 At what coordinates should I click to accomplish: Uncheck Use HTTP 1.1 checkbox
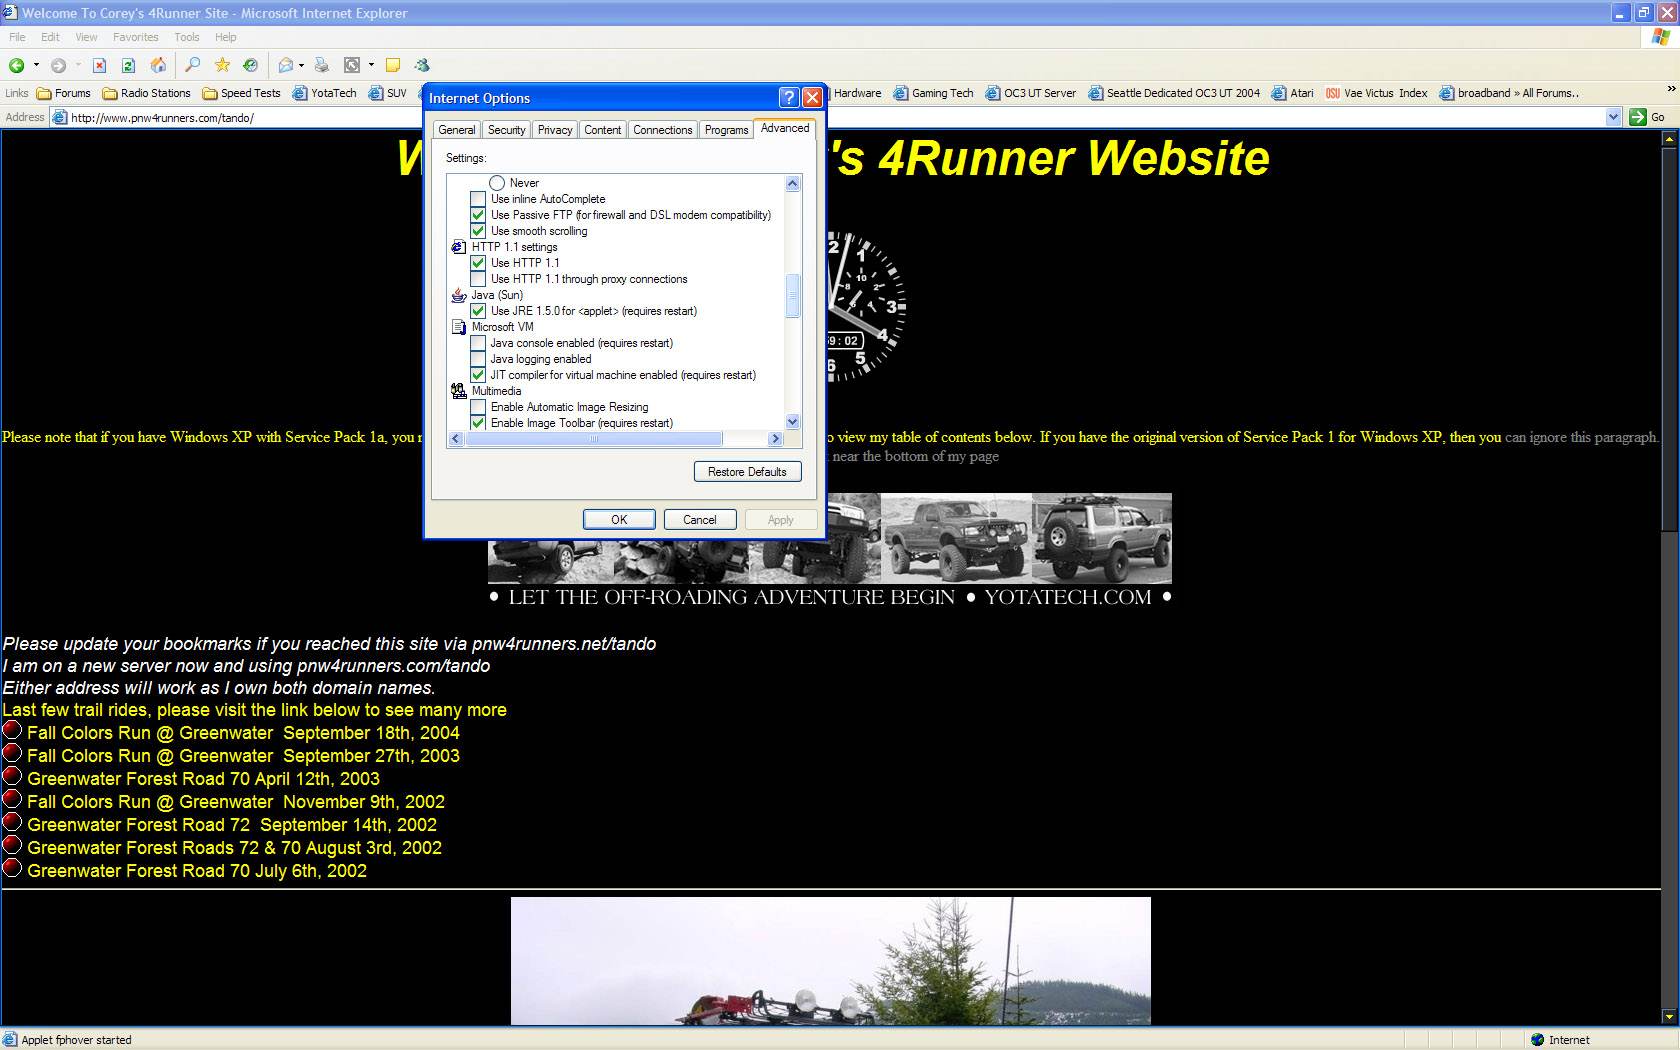pos(478,263)
